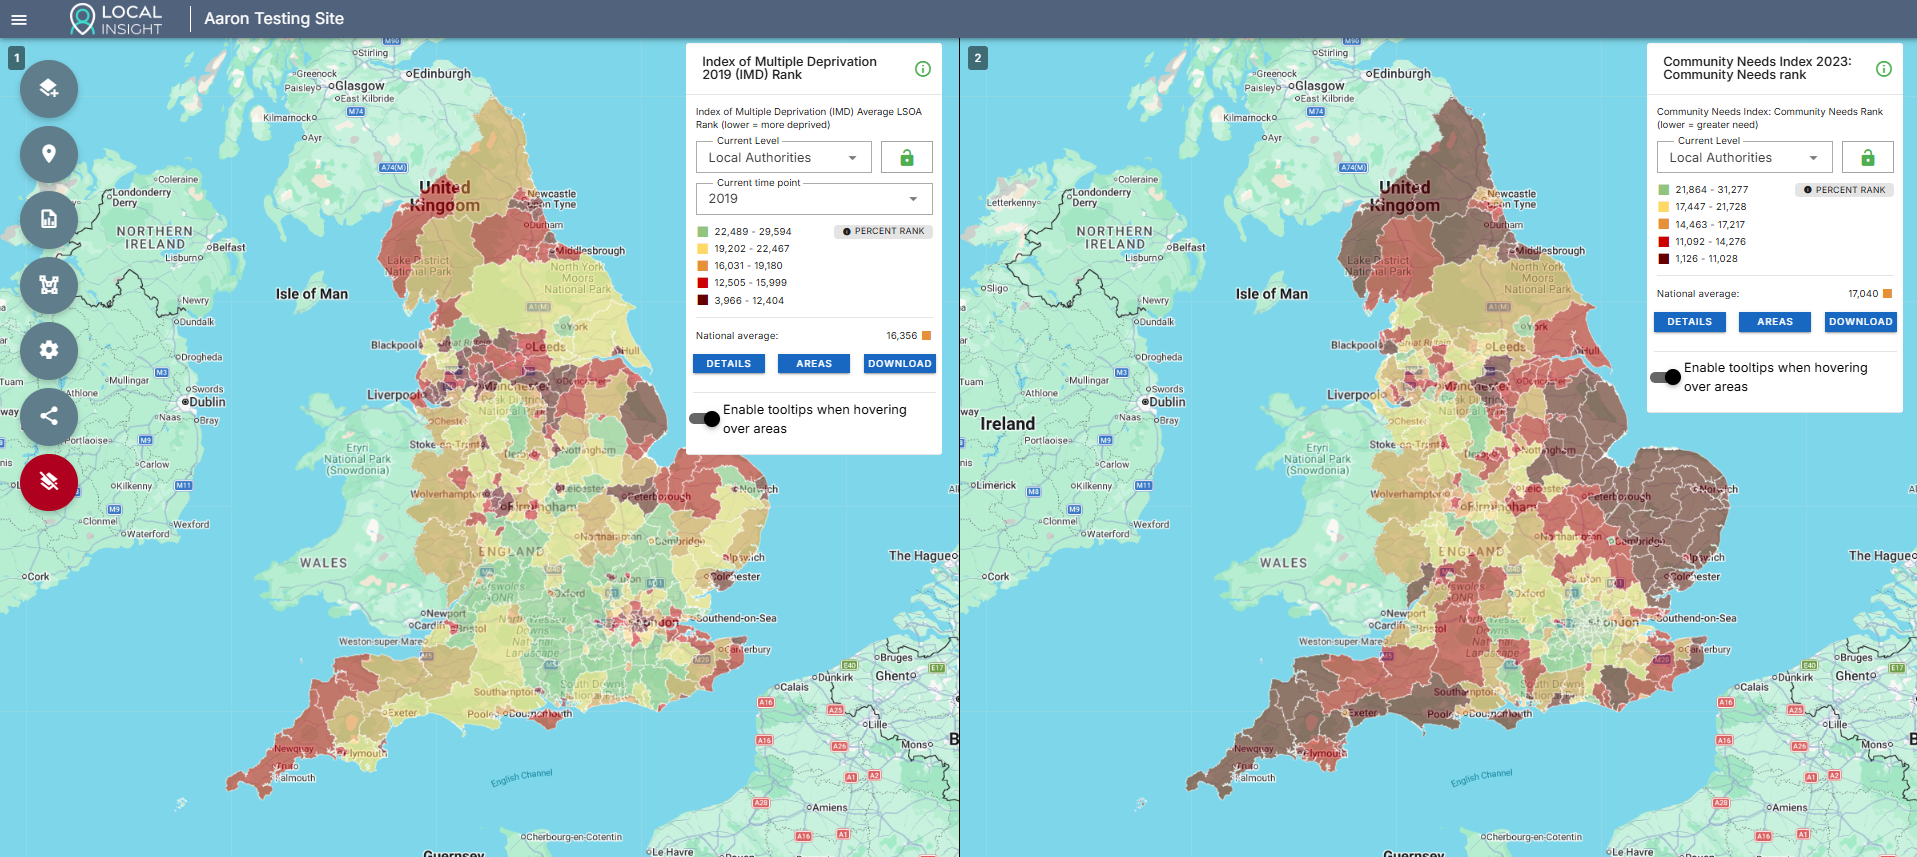Viewport: 1917px width, 857px height.
Task: Select the draw custom area polygon icon
Action: pos(49,285)
